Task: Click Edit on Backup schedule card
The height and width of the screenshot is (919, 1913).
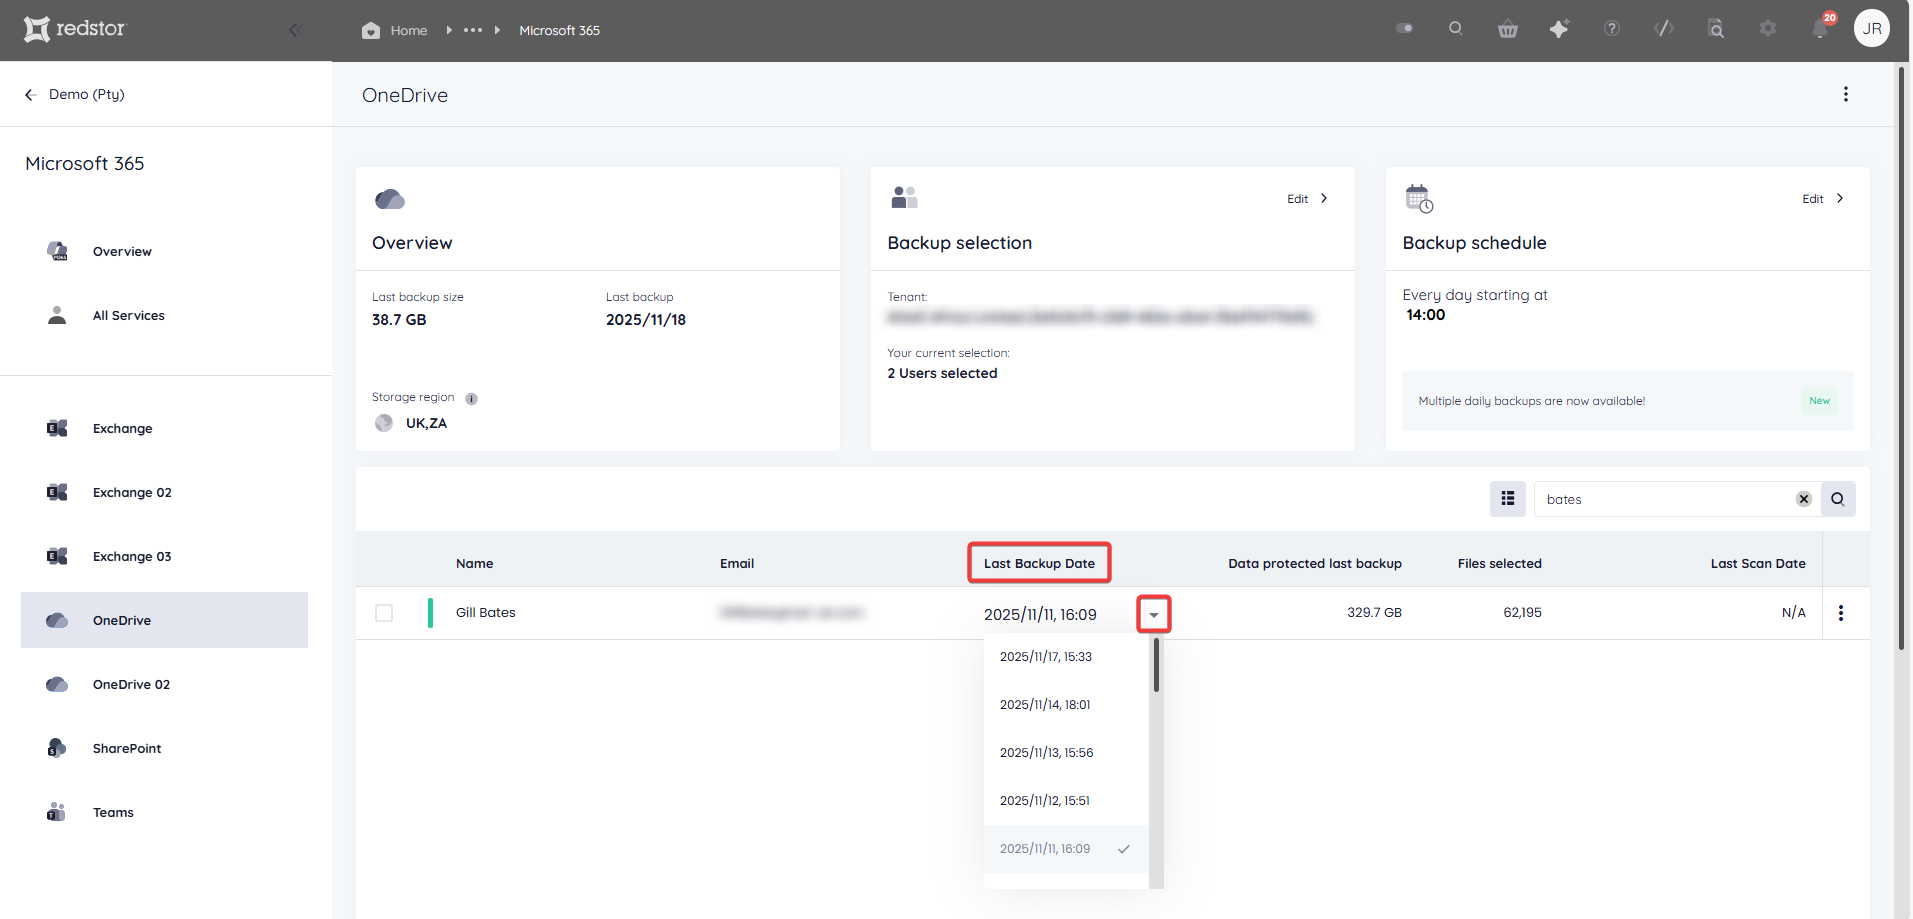Action: [x=1823, y=199]
